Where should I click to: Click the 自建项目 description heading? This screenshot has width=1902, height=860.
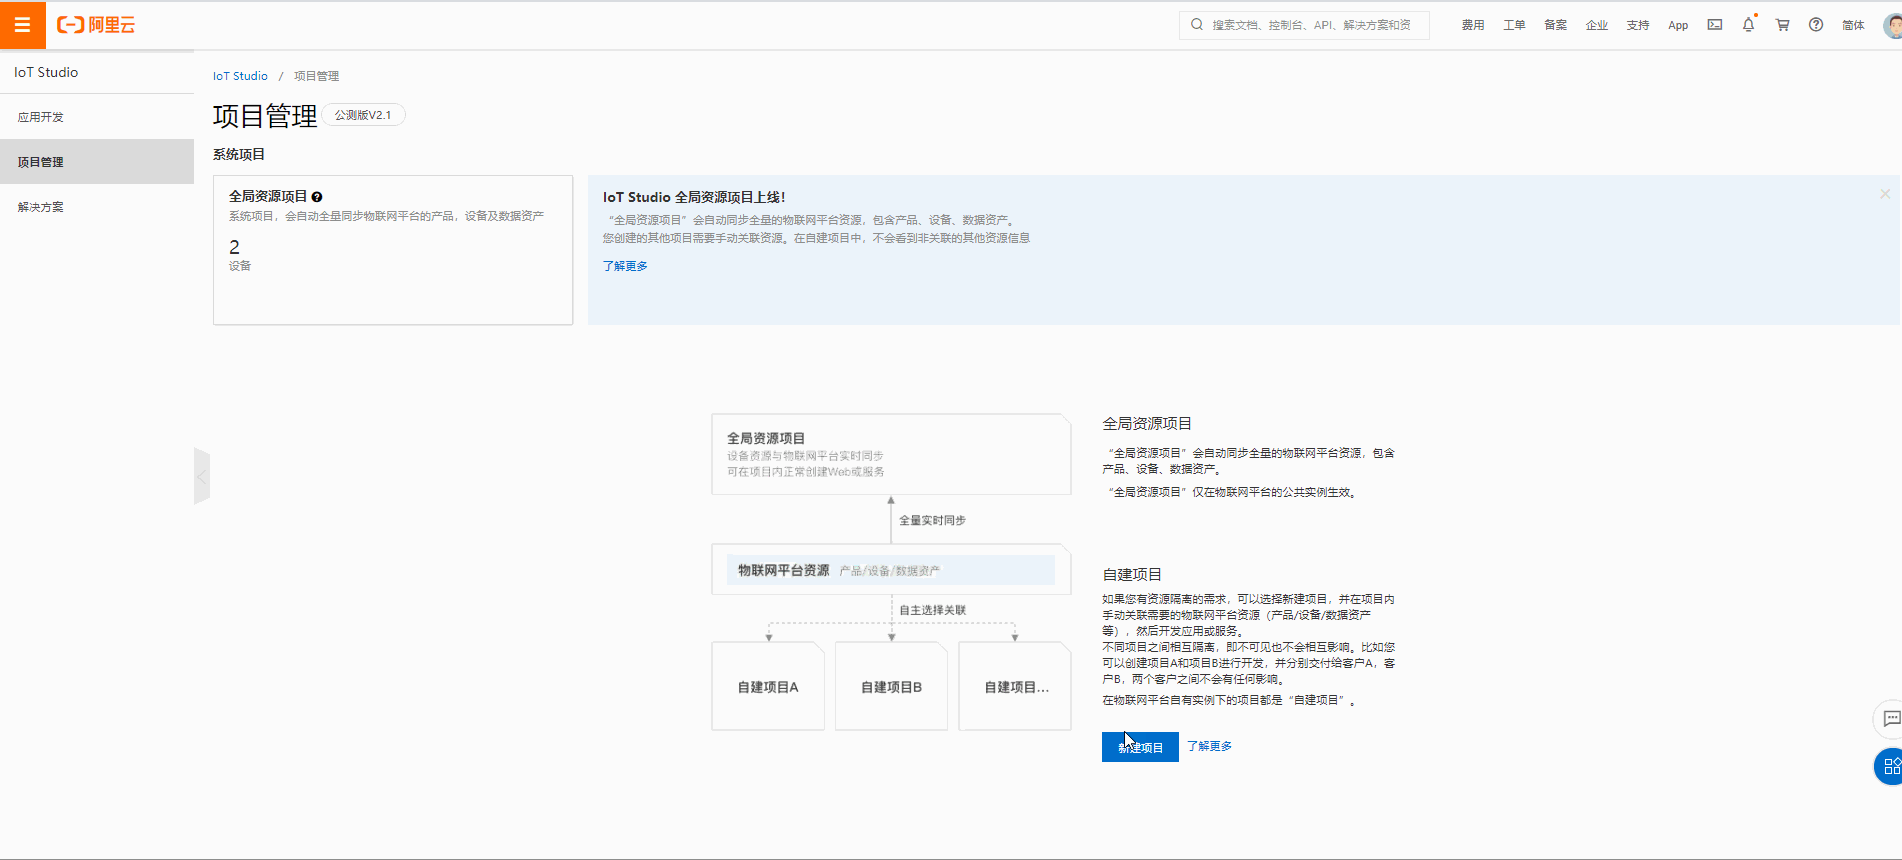(1132, 575)
